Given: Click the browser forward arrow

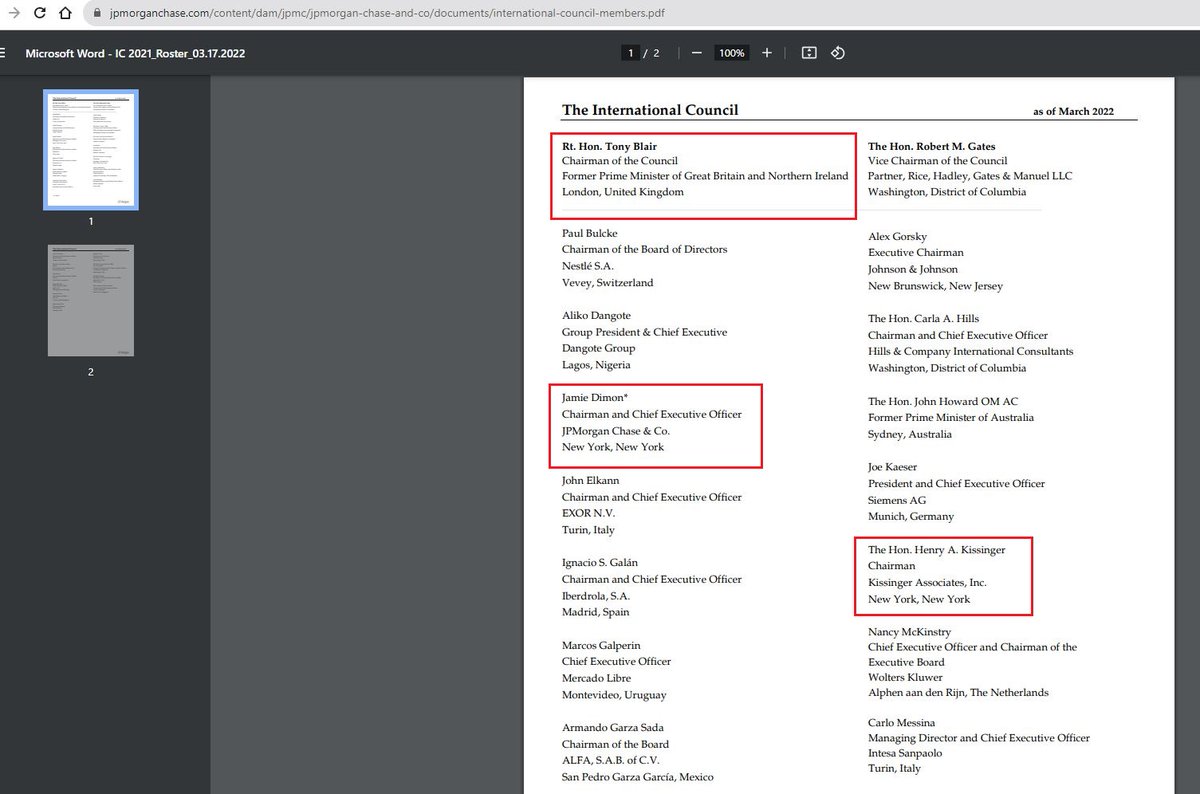Looking at the screenshot, I should coord(12,14).
